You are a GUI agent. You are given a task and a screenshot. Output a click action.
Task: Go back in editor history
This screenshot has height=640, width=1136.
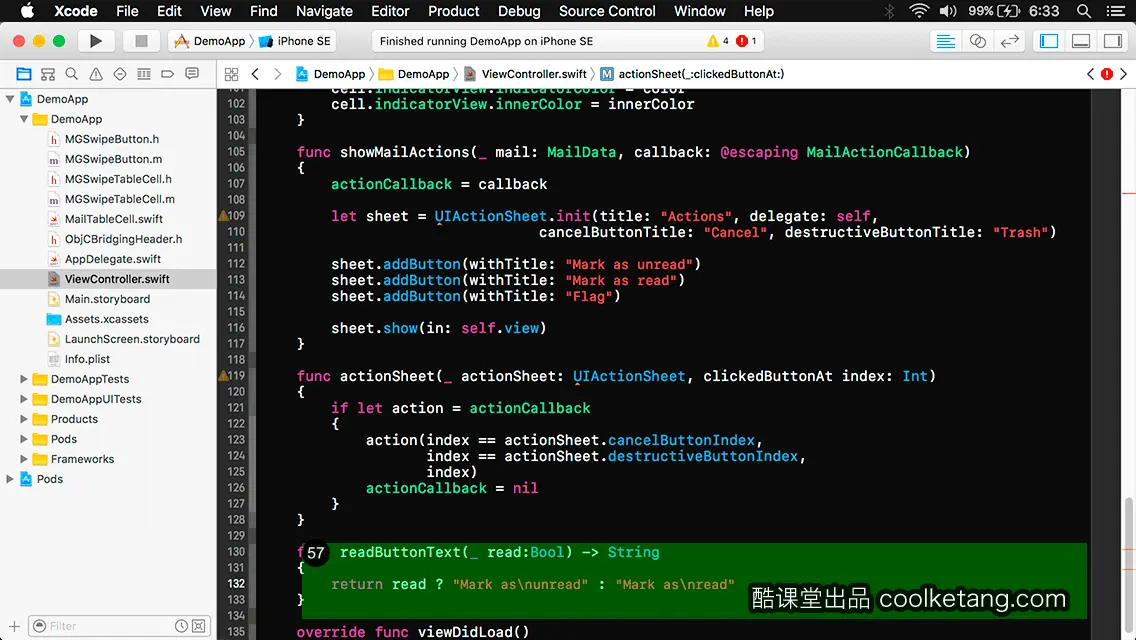click(x=255, y=74)
